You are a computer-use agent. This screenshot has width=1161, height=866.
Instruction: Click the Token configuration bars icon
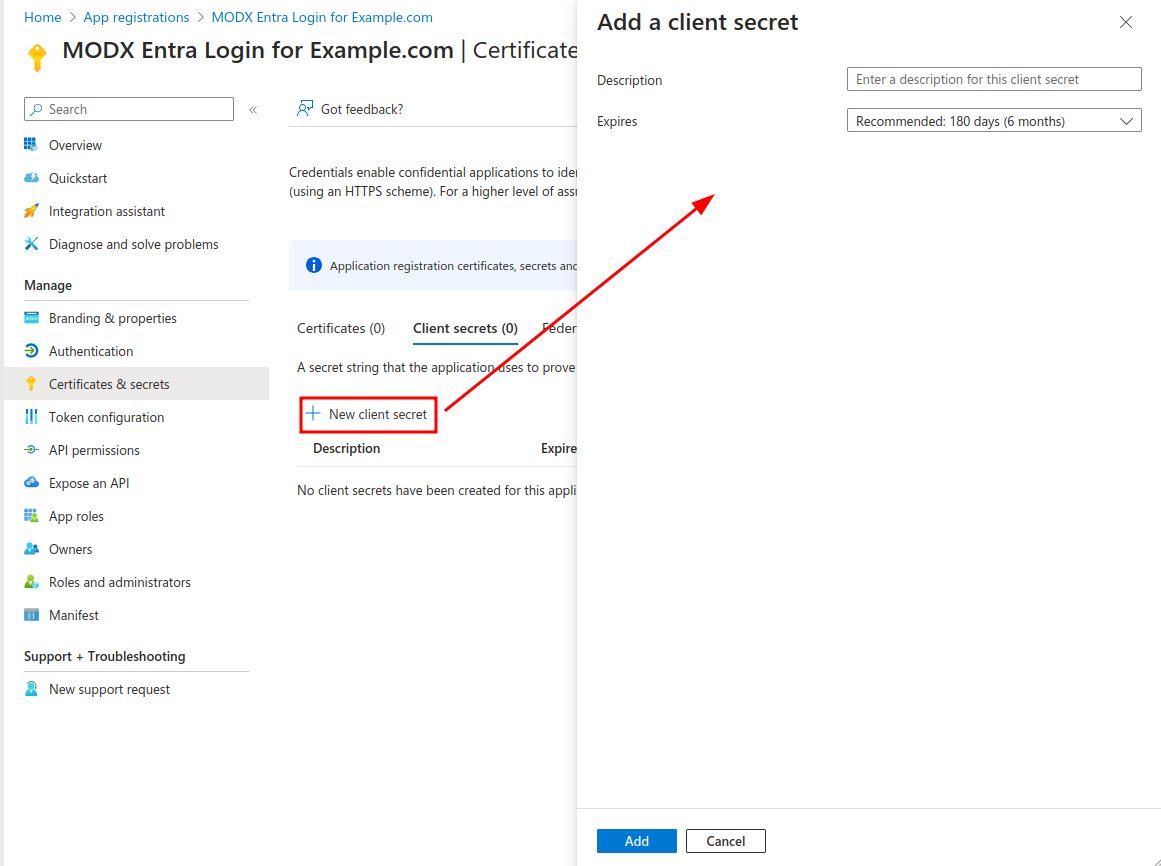tap(31, 417)
